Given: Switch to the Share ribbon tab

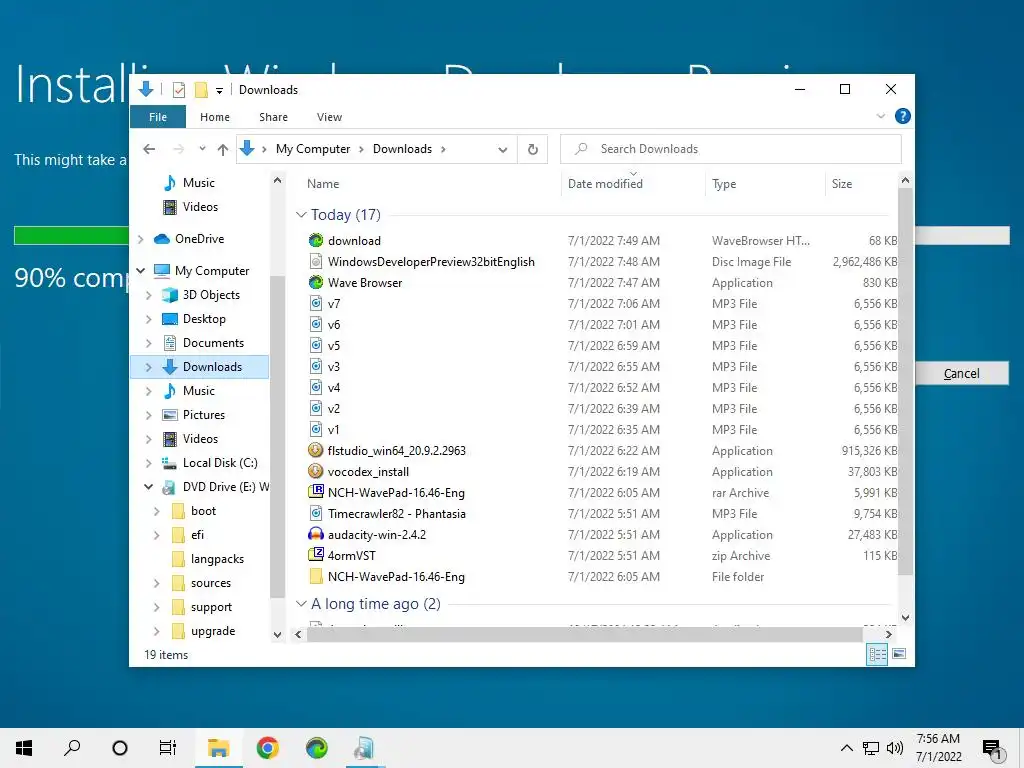Looking at the screenshot, I should click(x=273, y=117).
